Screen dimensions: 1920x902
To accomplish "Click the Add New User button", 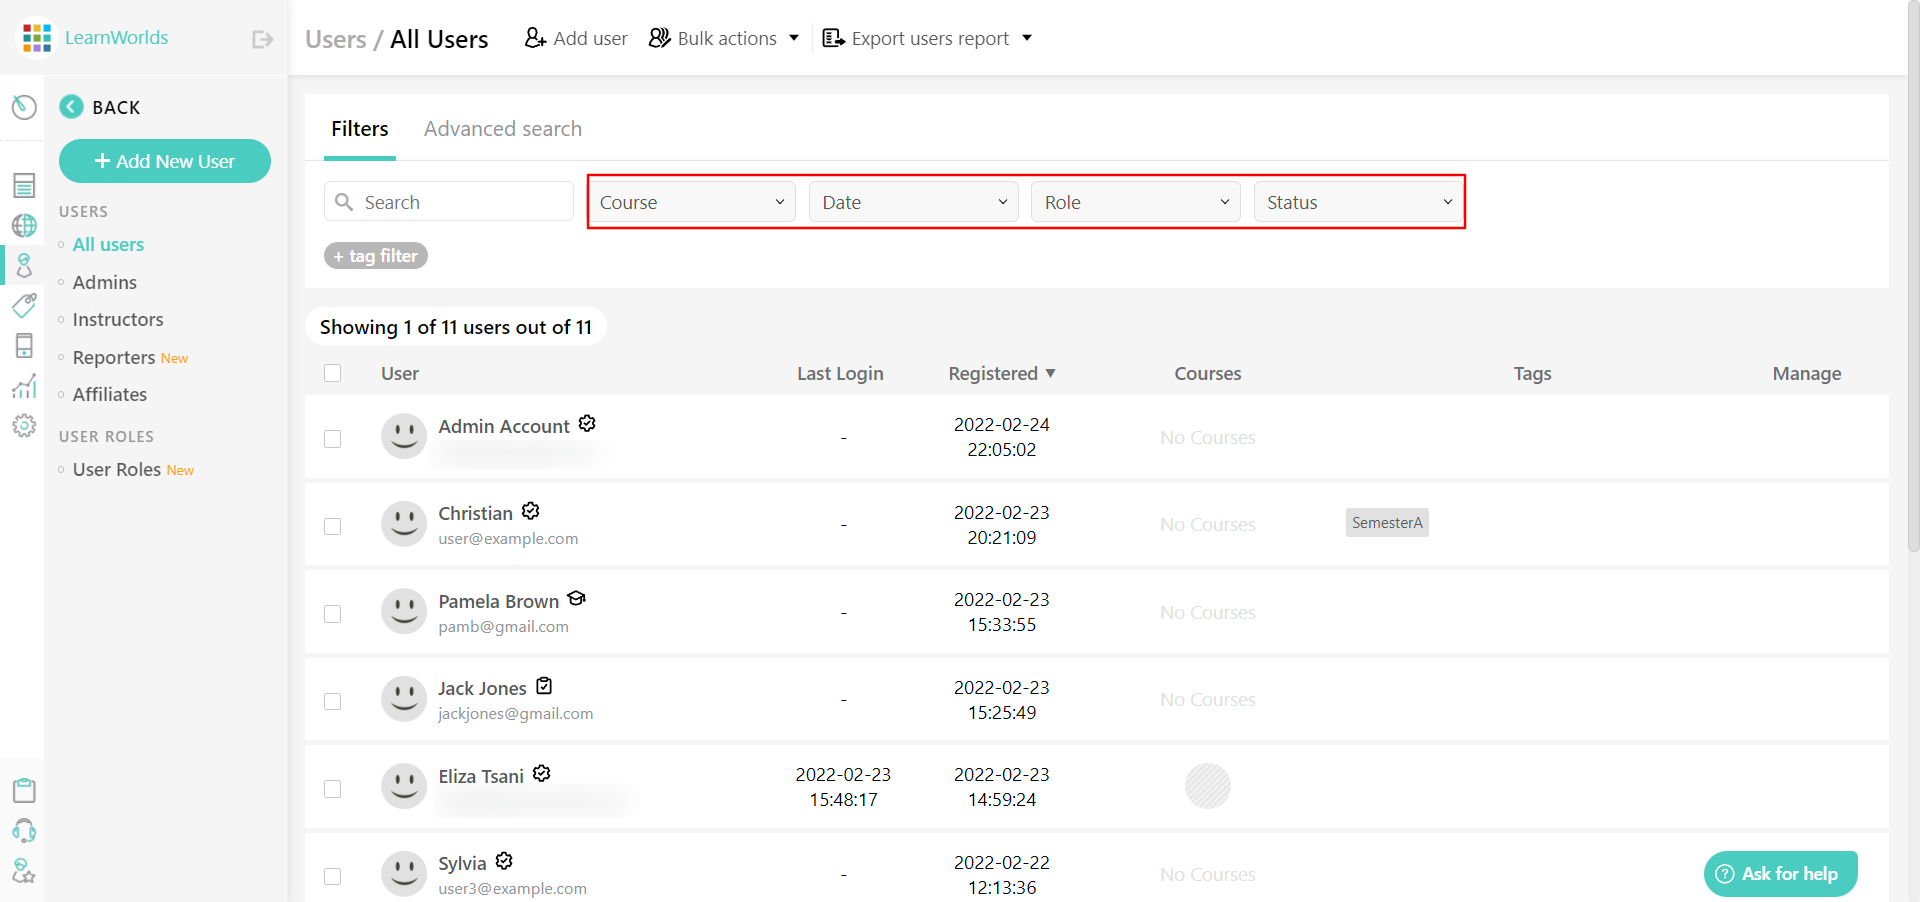I will 164,161.
